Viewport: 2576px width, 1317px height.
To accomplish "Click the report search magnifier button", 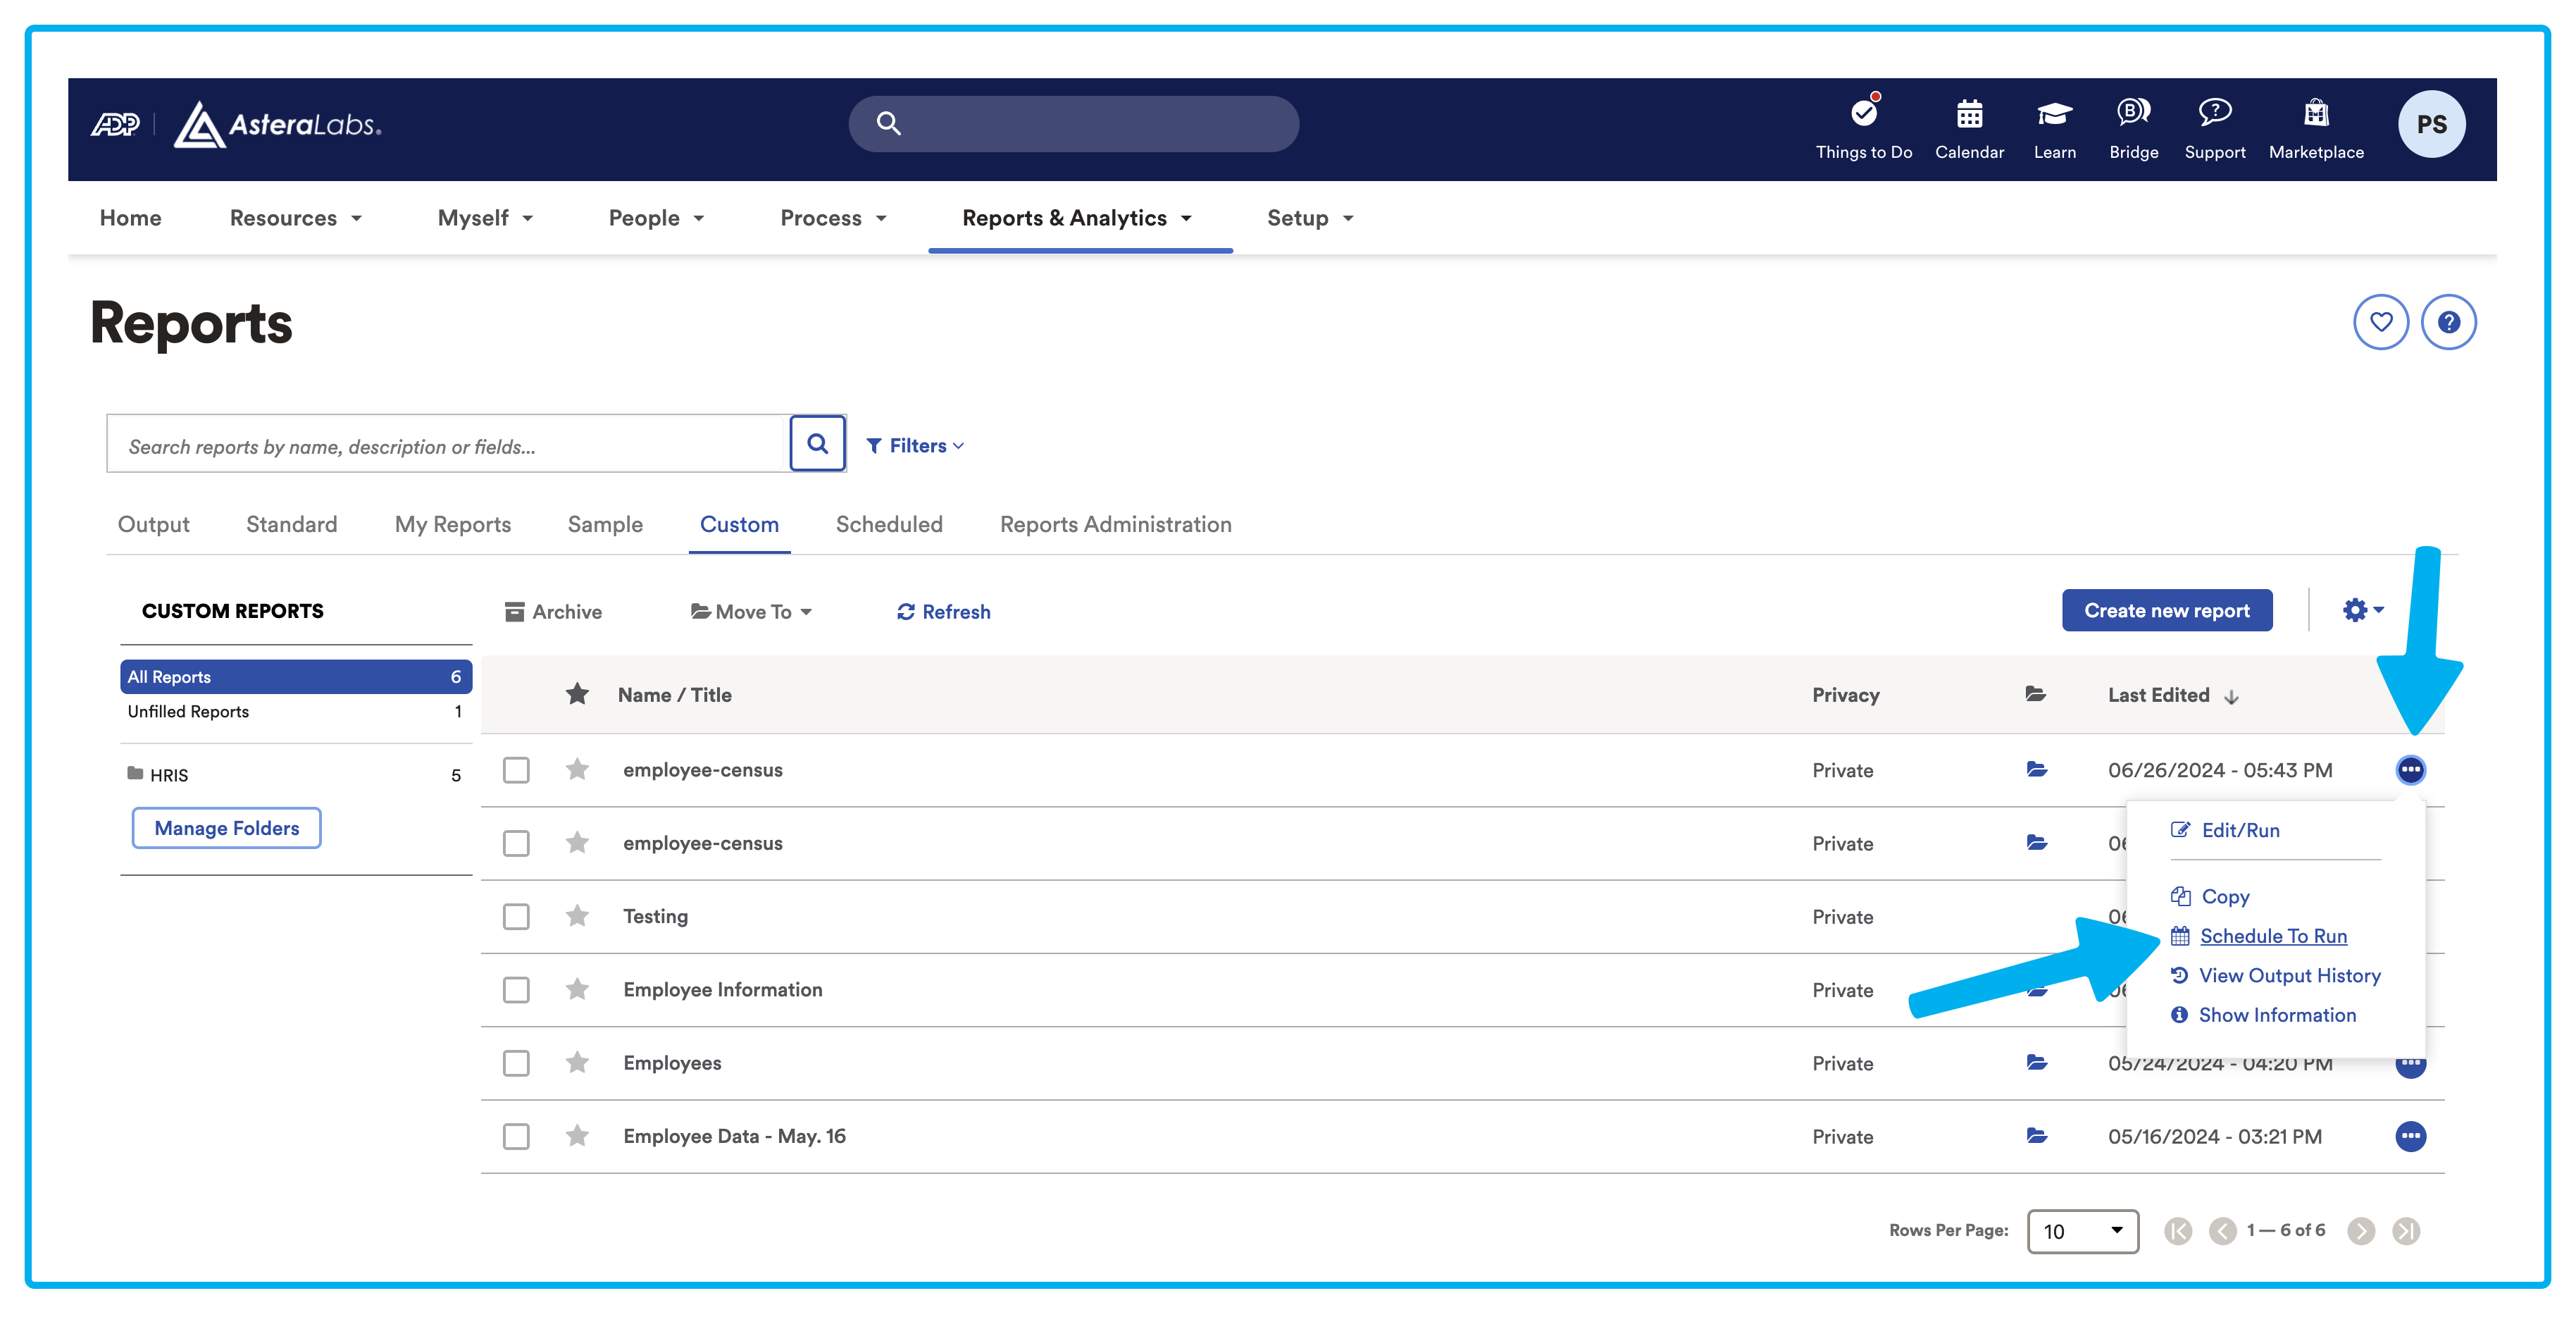I will point(817,444).
